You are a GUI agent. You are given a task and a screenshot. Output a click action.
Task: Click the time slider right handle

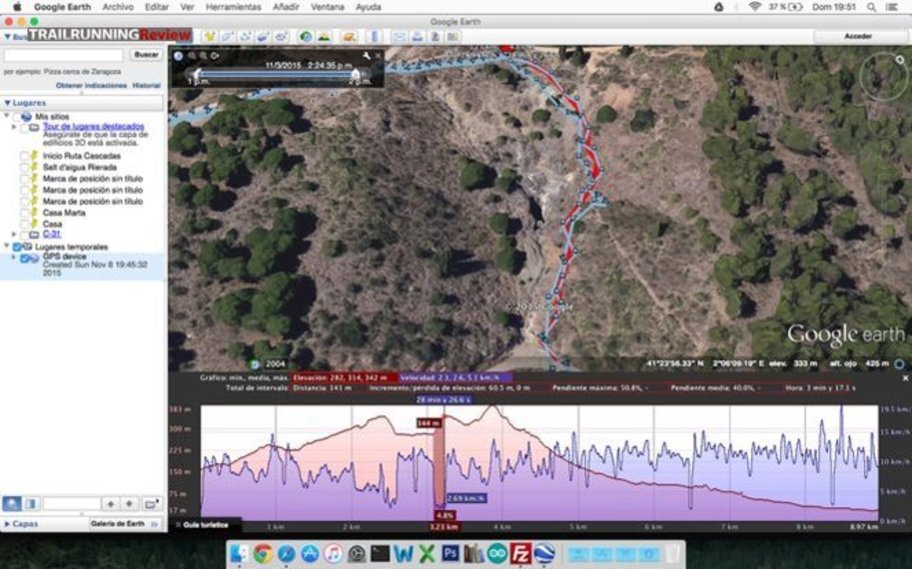[x=355, y=74]
